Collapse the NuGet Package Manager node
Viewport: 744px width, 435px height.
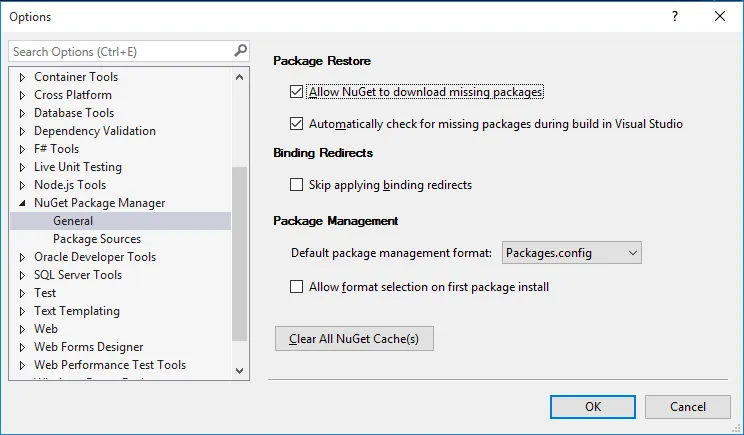23,203
